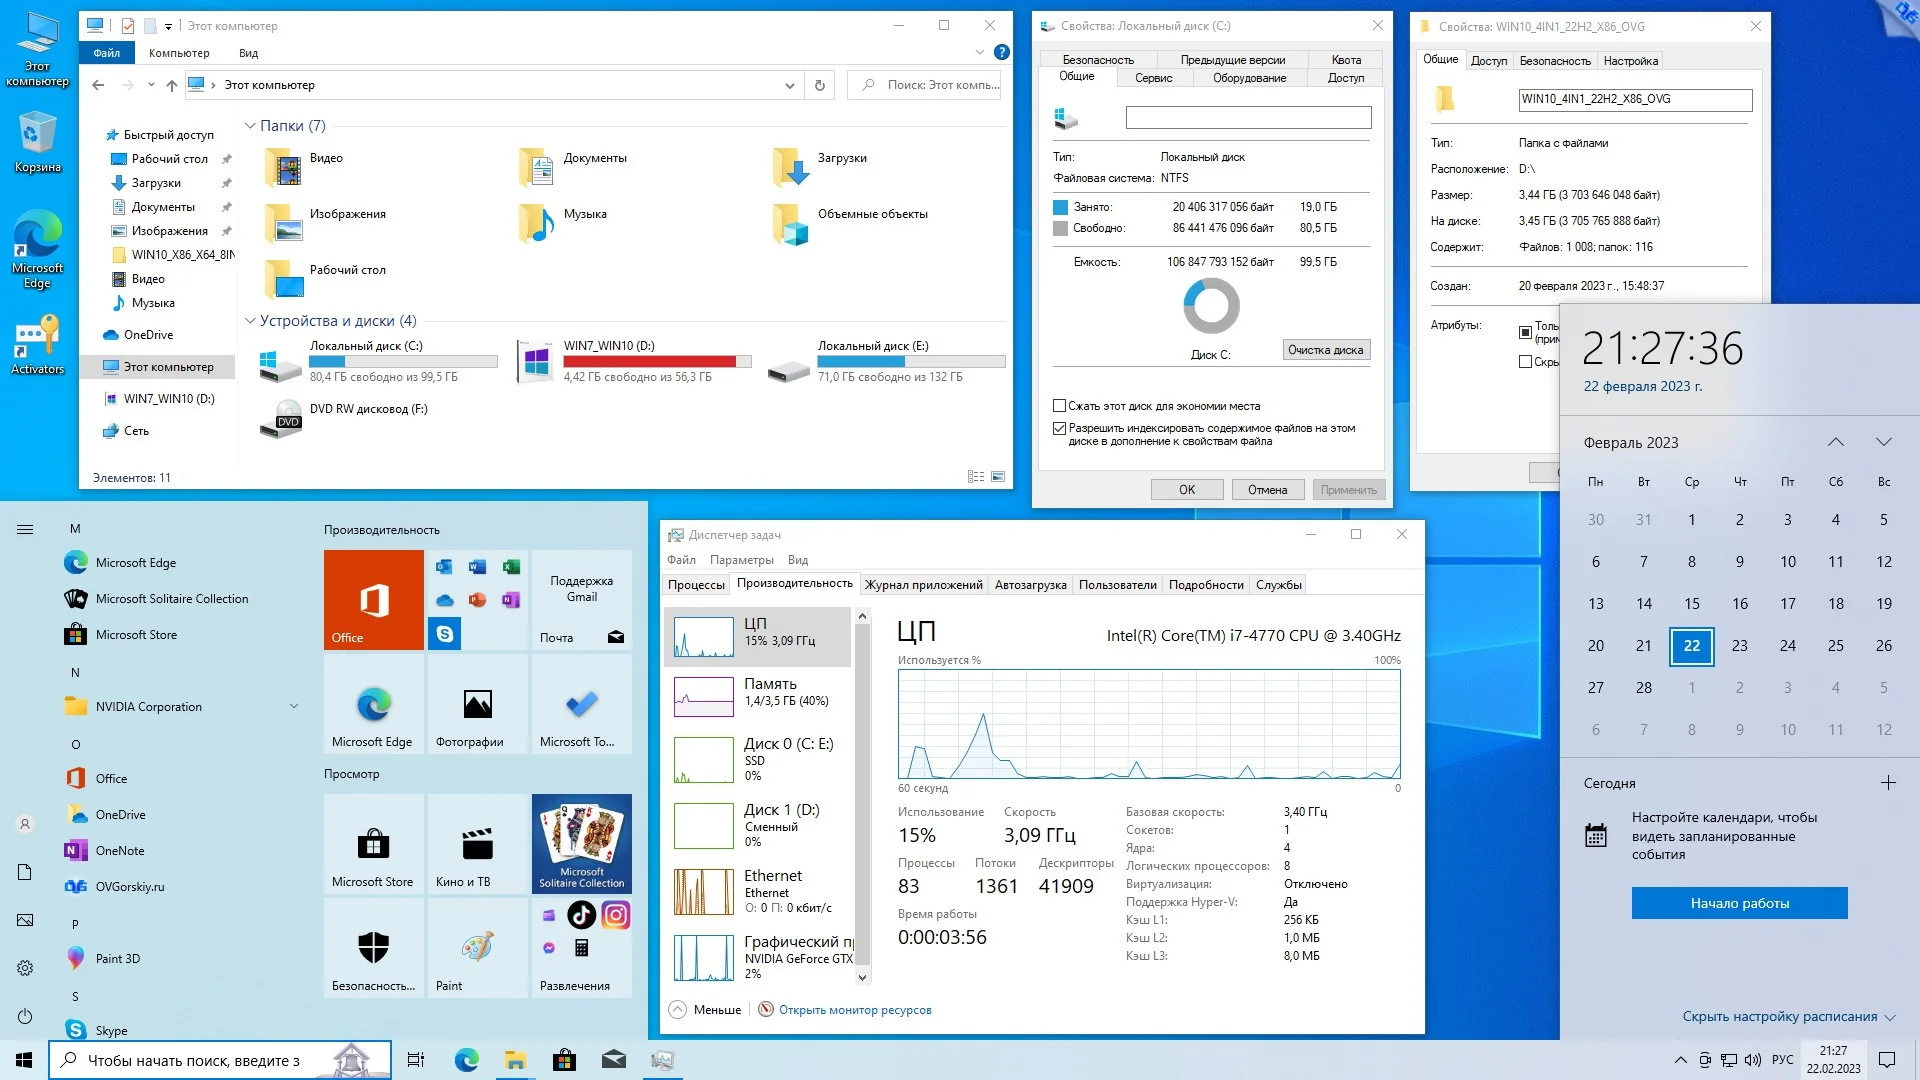The height and width of the screenshot is (1080, 1920).
Task: Open Microsoft Solitaire Collection tile
Action: point(581,843)
